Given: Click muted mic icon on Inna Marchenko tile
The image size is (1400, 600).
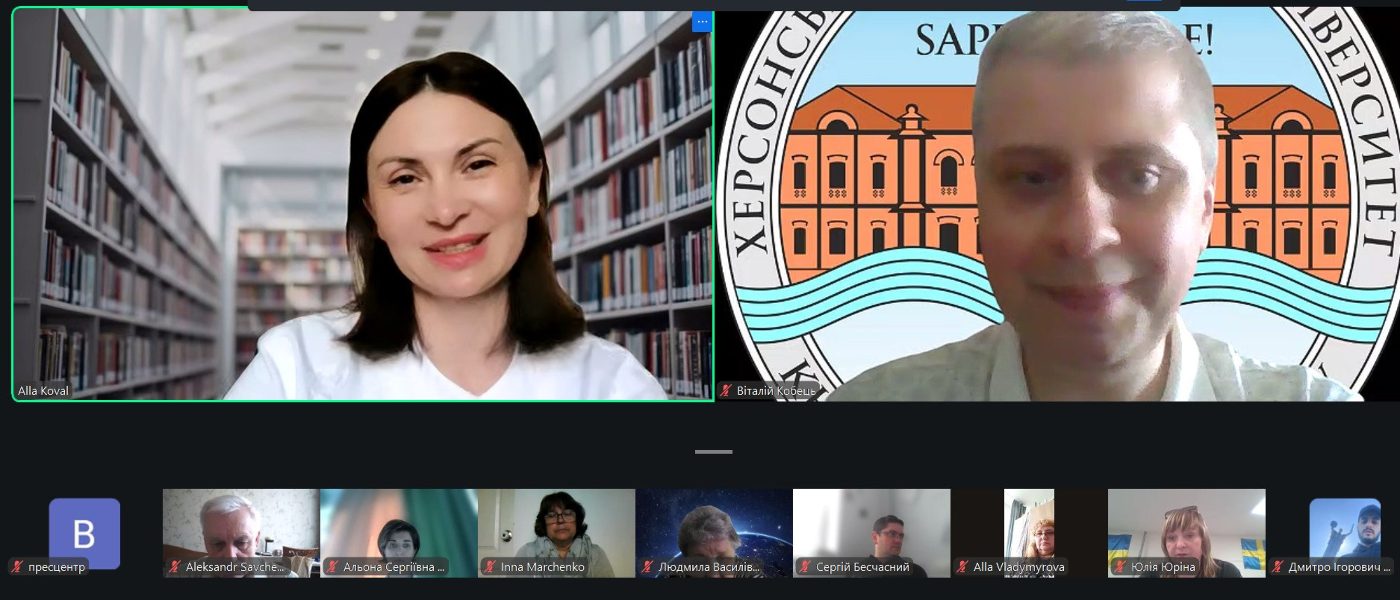Looking at the screenshot, I should click(x=490, y=567).
